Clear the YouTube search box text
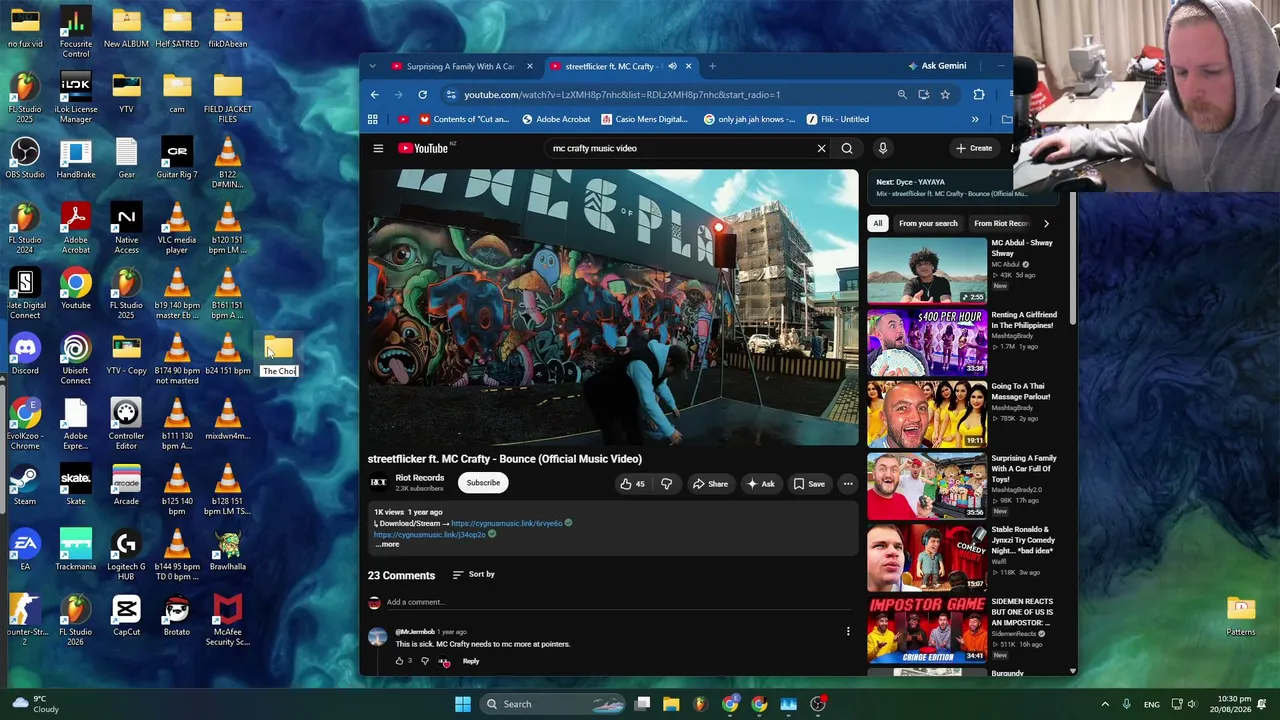The width and height of the screenshot is (1280, 720). [821, 148]
